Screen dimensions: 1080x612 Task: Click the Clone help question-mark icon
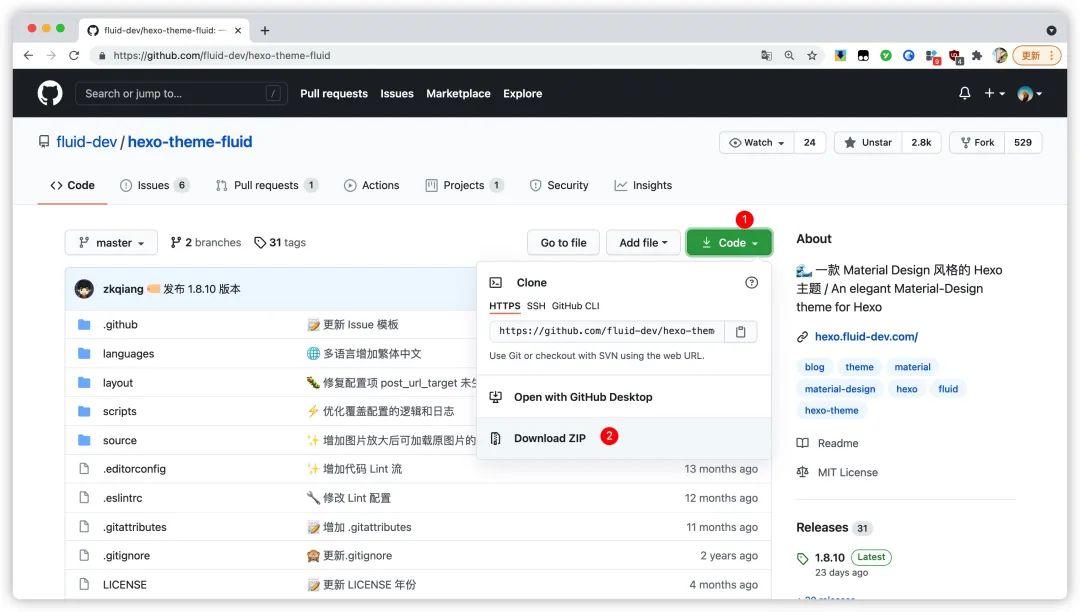[751, 282]
